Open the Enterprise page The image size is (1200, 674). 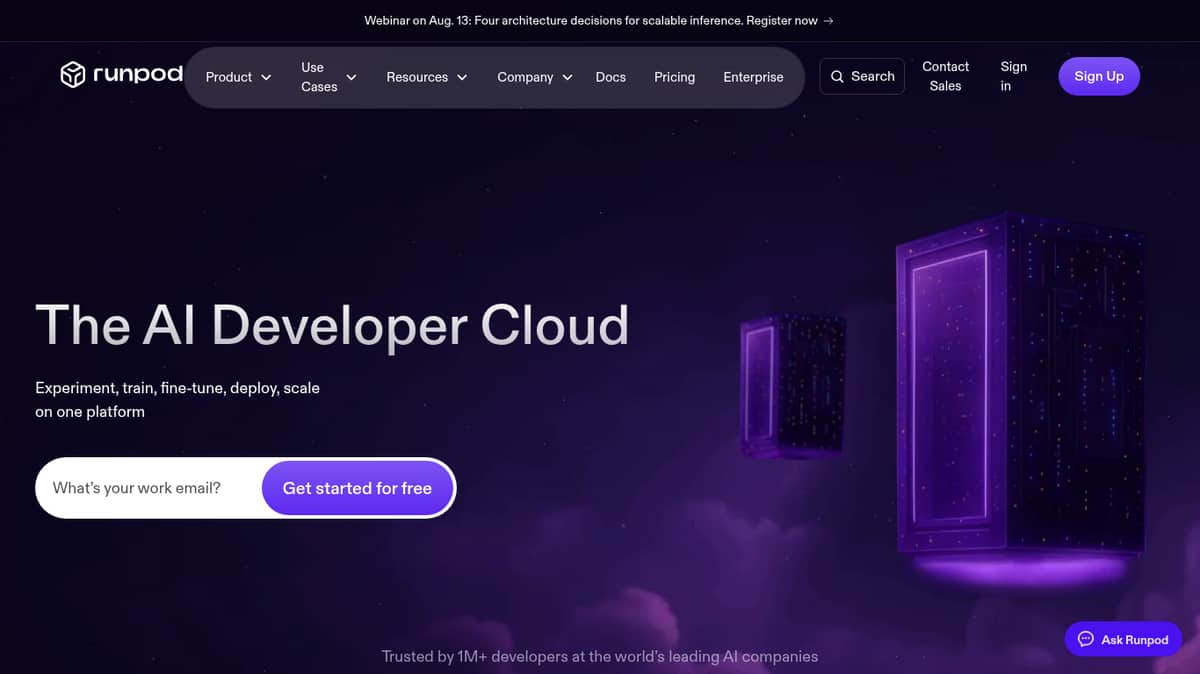point(754,77)
